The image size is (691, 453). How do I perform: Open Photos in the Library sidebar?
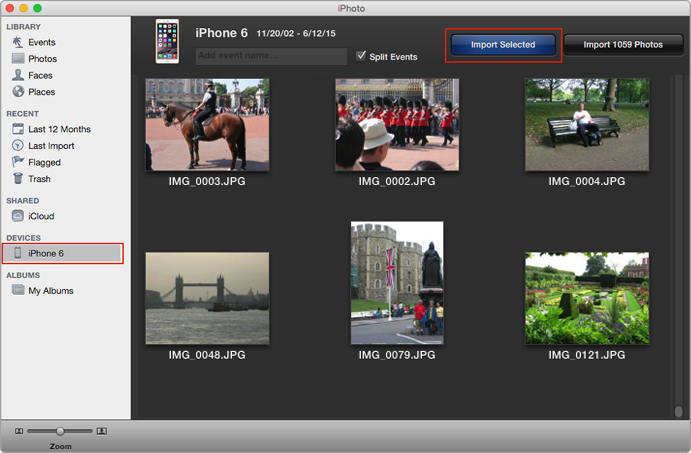pyautogui.click(x=42, y=59)
